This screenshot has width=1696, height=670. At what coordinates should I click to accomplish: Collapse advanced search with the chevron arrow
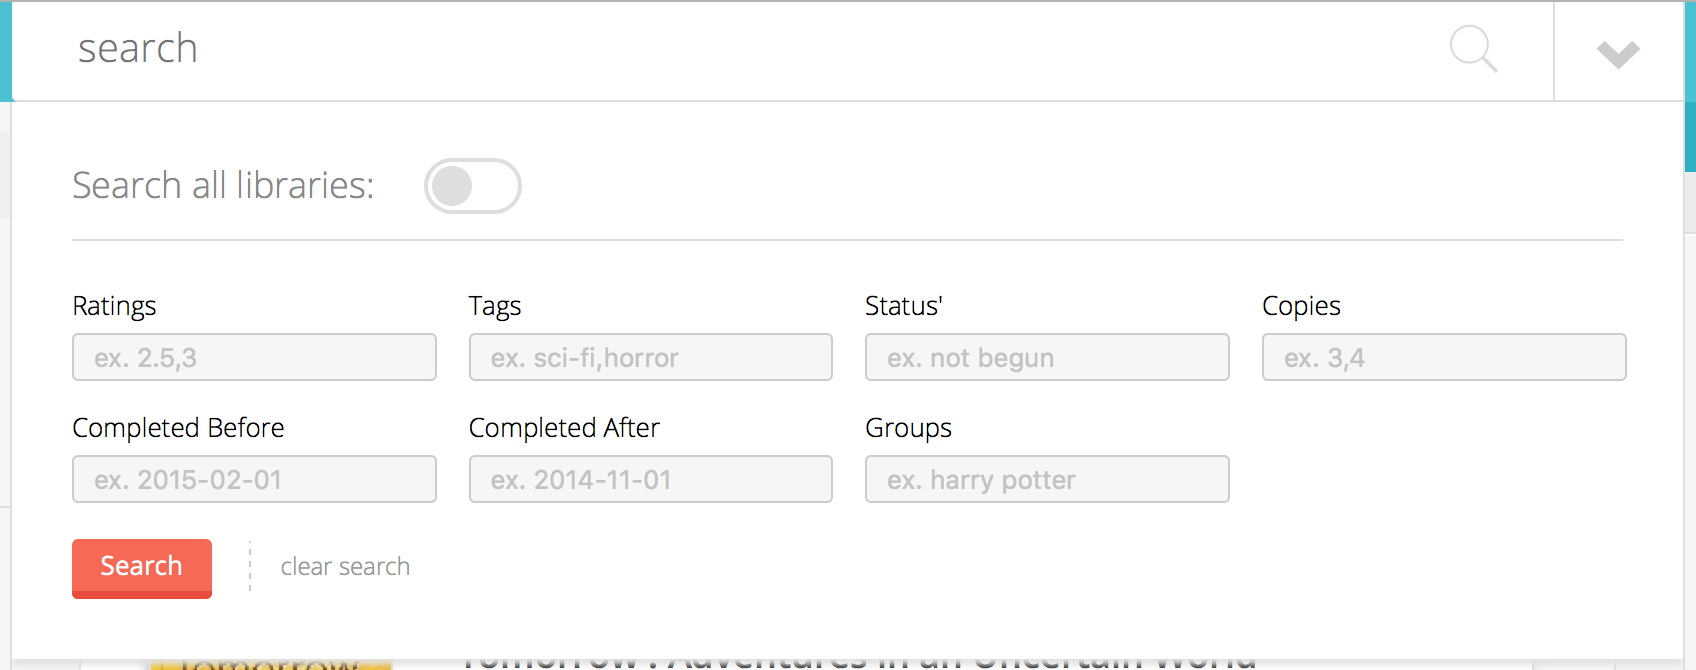tap(1618, 53)
